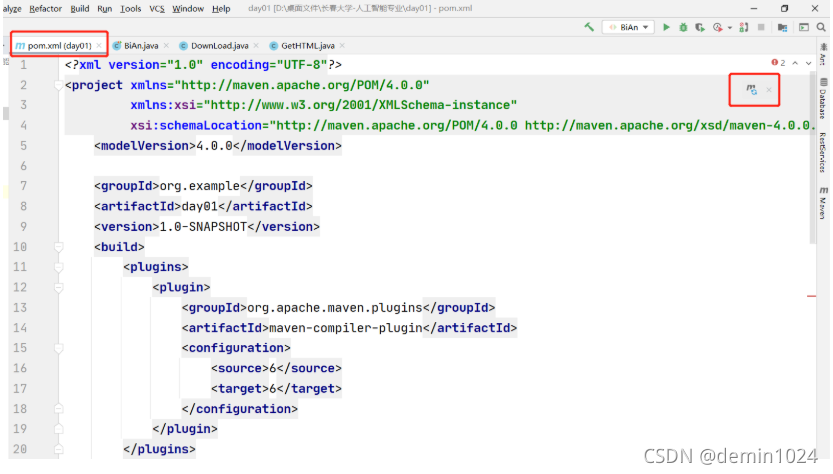Open the Database tool window
The image size is (833, 474).
(823, 99)
